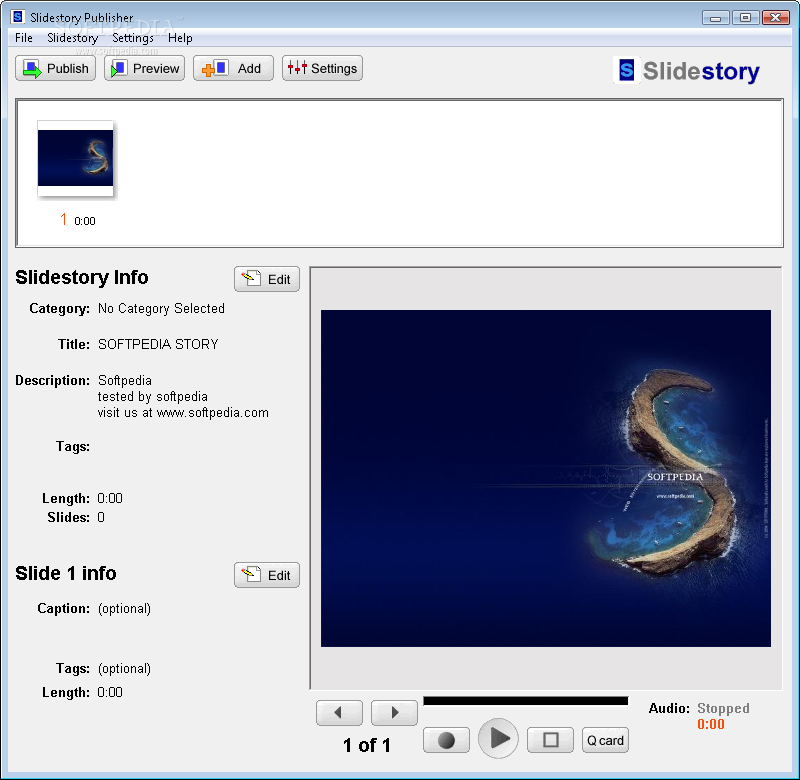Edit the Slide 1 info section
The image size is (800, 780).
coord(267,575)
